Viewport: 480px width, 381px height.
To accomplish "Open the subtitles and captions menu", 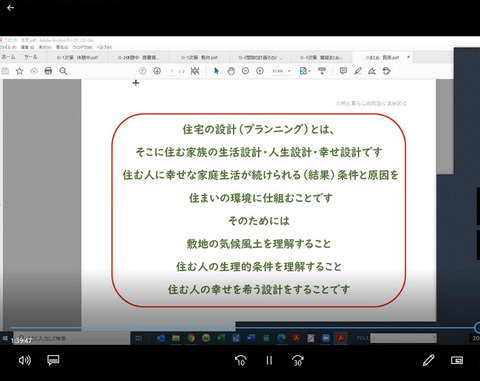I will coord(53,360).
